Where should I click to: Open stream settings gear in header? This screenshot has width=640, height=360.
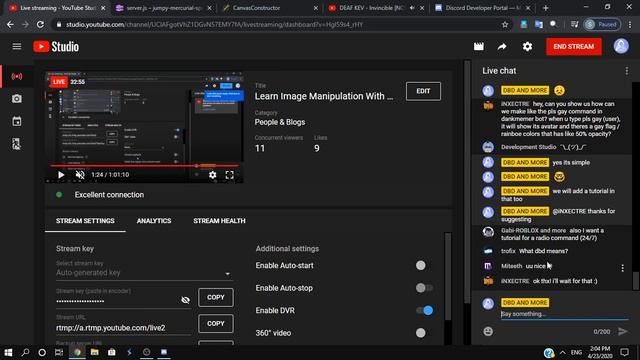(527, 47)
